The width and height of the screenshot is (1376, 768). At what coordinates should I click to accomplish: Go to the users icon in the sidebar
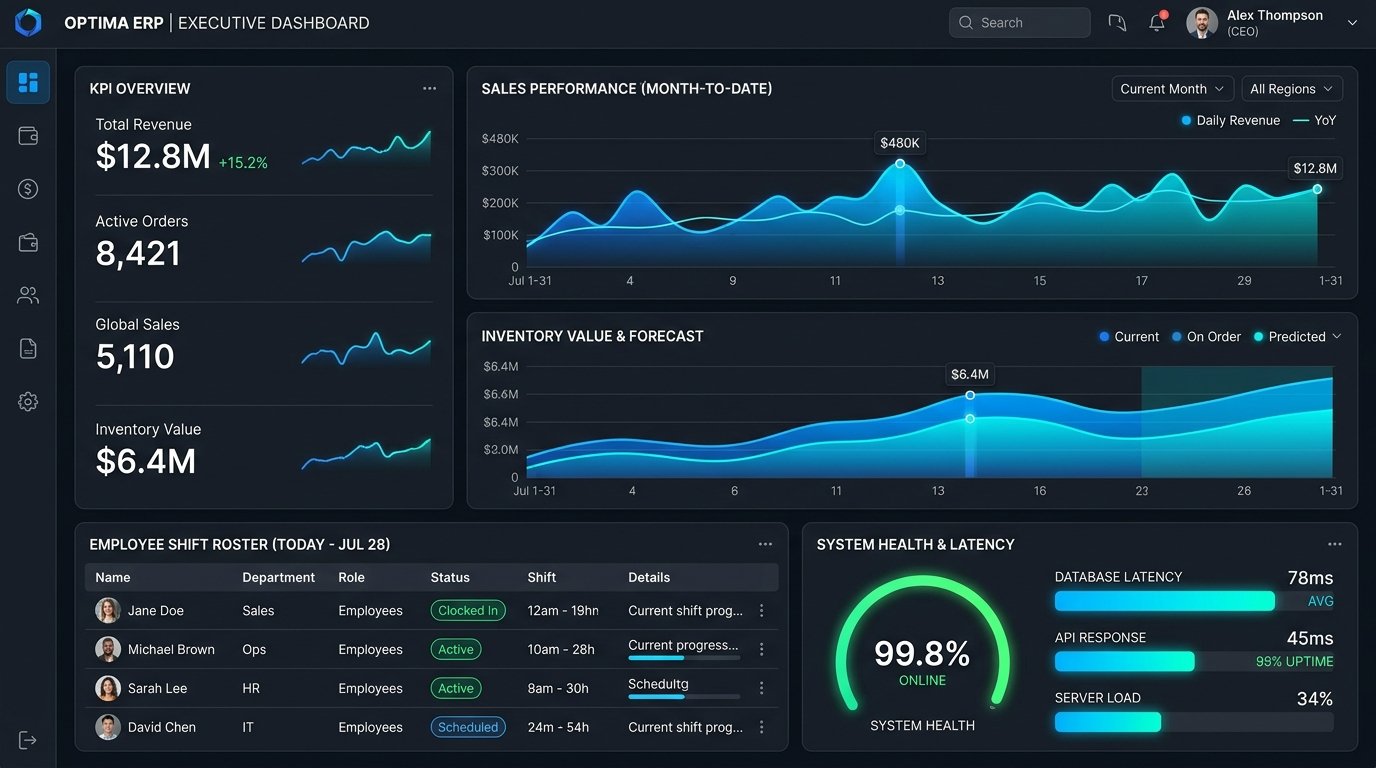(28, 295)
